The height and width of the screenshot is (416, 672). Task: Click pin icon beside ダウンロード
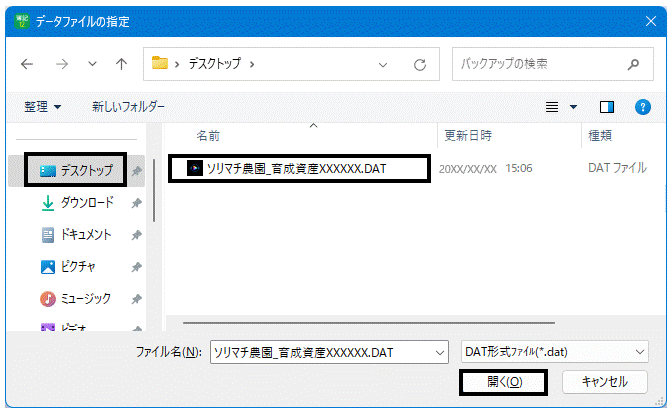[136, 203]
